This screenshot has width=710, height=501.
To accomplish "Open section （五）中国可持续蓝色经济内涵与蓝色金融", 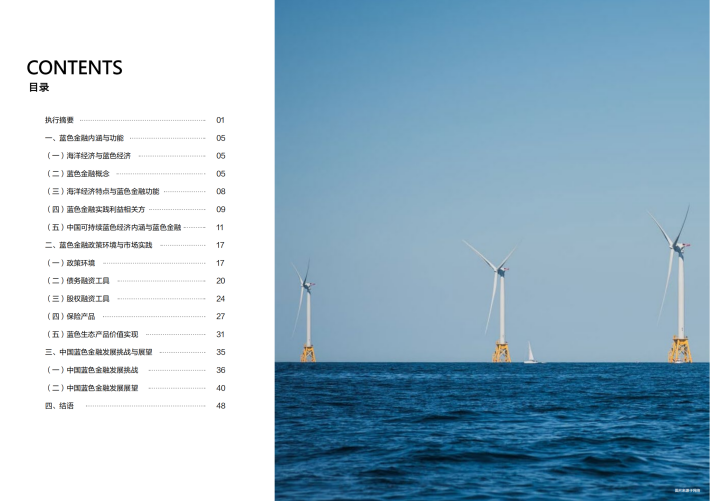I will point(113,227).
